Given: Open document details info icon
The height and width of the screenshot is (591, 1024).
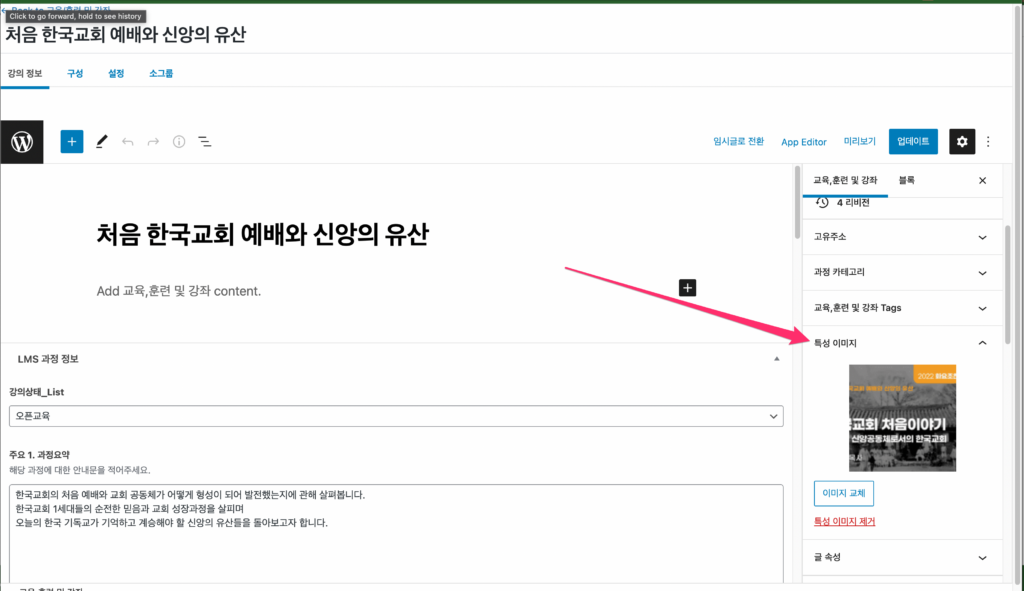Looking at the screenshot, I should [179, 142].
